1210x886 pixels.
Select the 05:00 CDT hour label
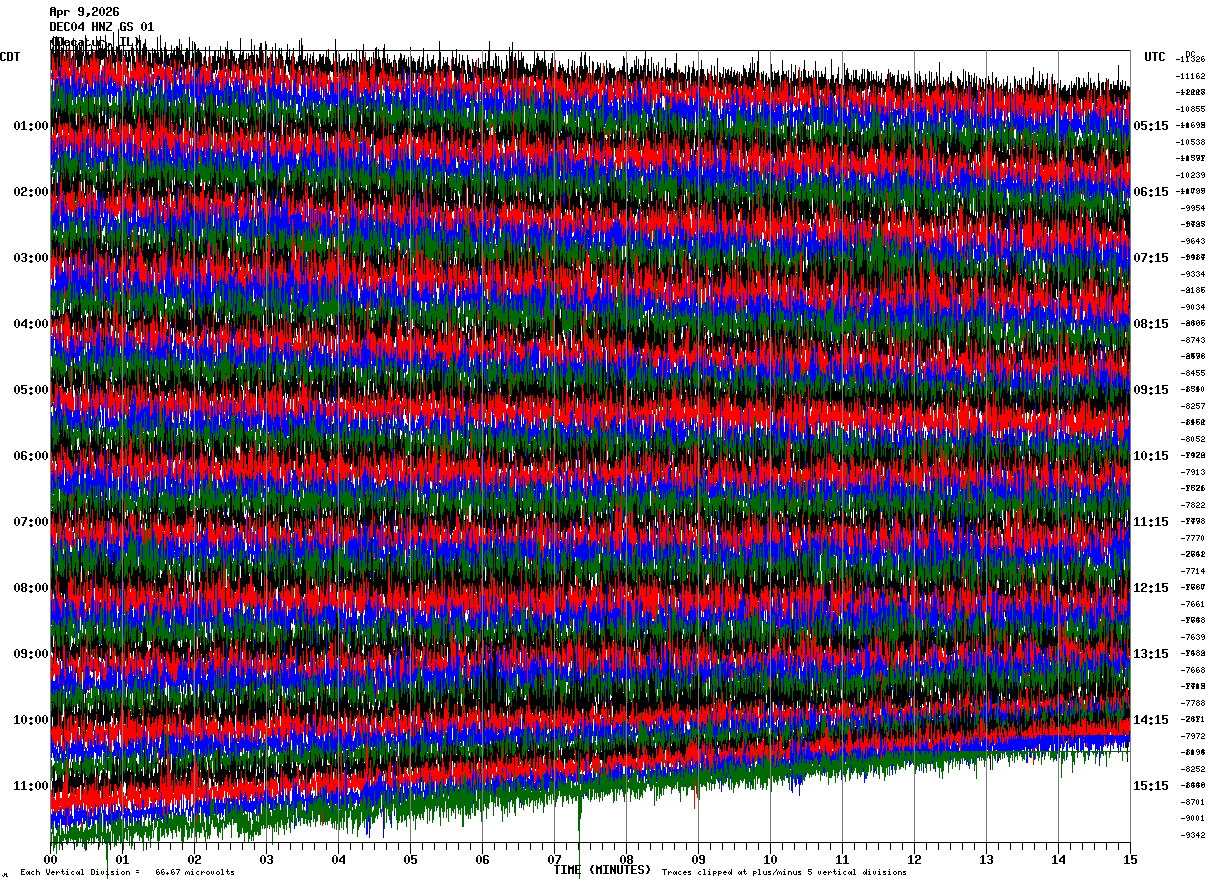tap(31, 390)
